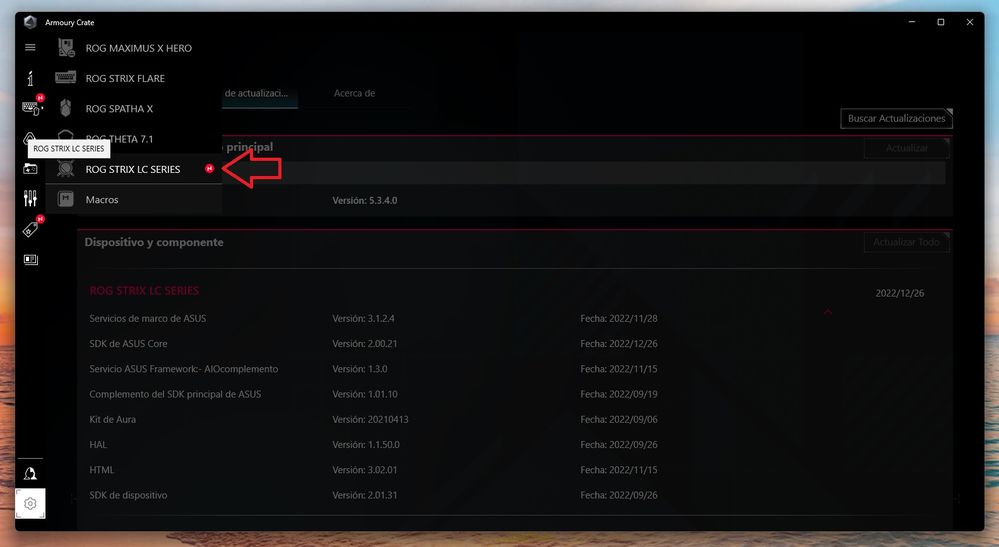The width and height of the screenshot is (999, 547).
Task: Click Kit de Aura row
Action: 112,420
